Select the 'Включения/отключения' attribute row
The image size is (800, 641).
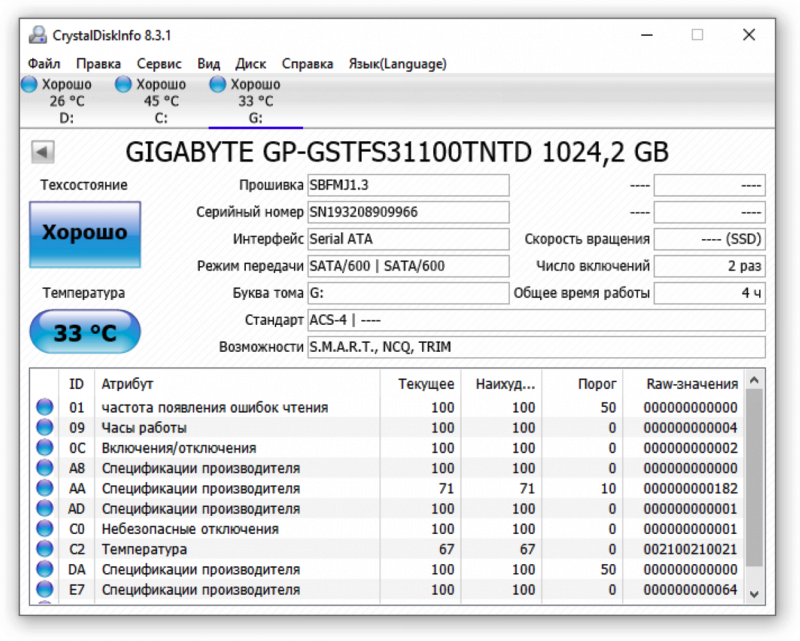click(x=388, y=448)
